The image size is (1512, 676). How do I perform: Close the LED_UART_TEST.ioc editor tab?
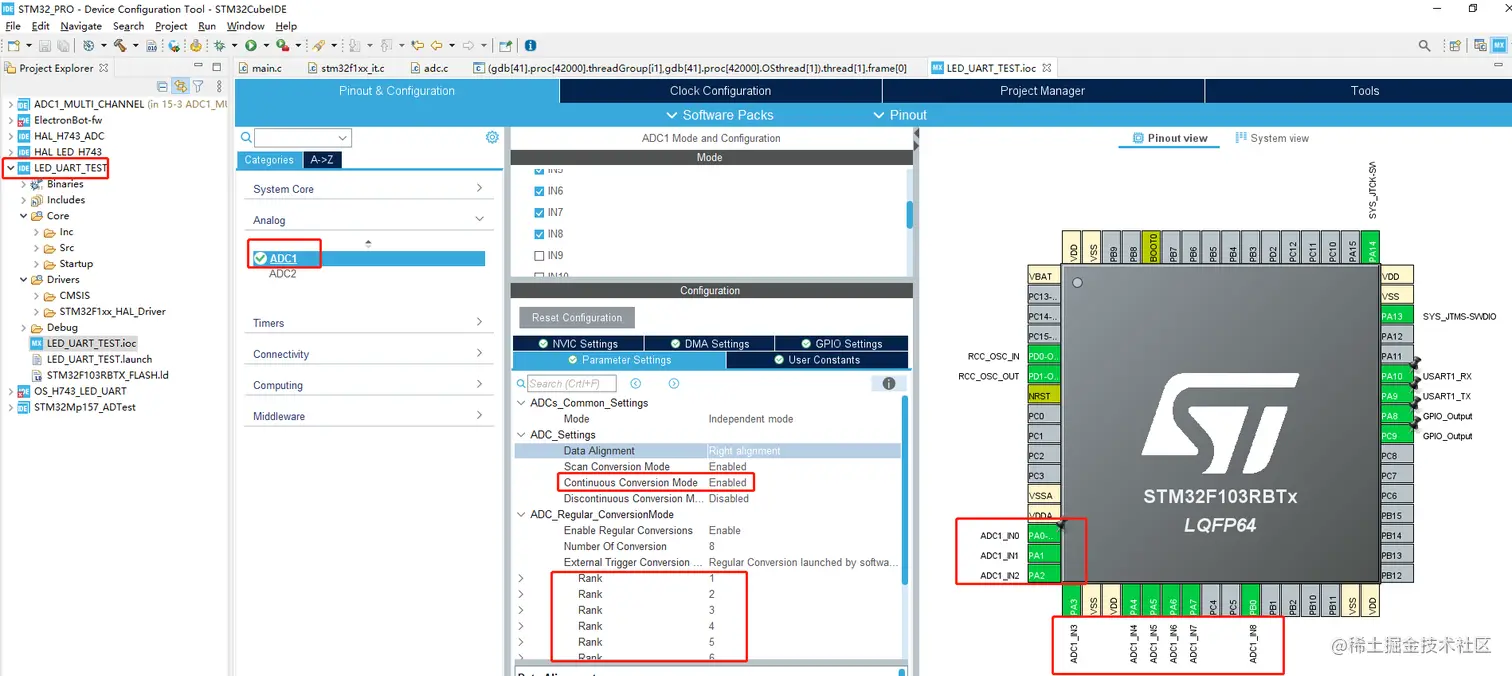[1047, 68]
